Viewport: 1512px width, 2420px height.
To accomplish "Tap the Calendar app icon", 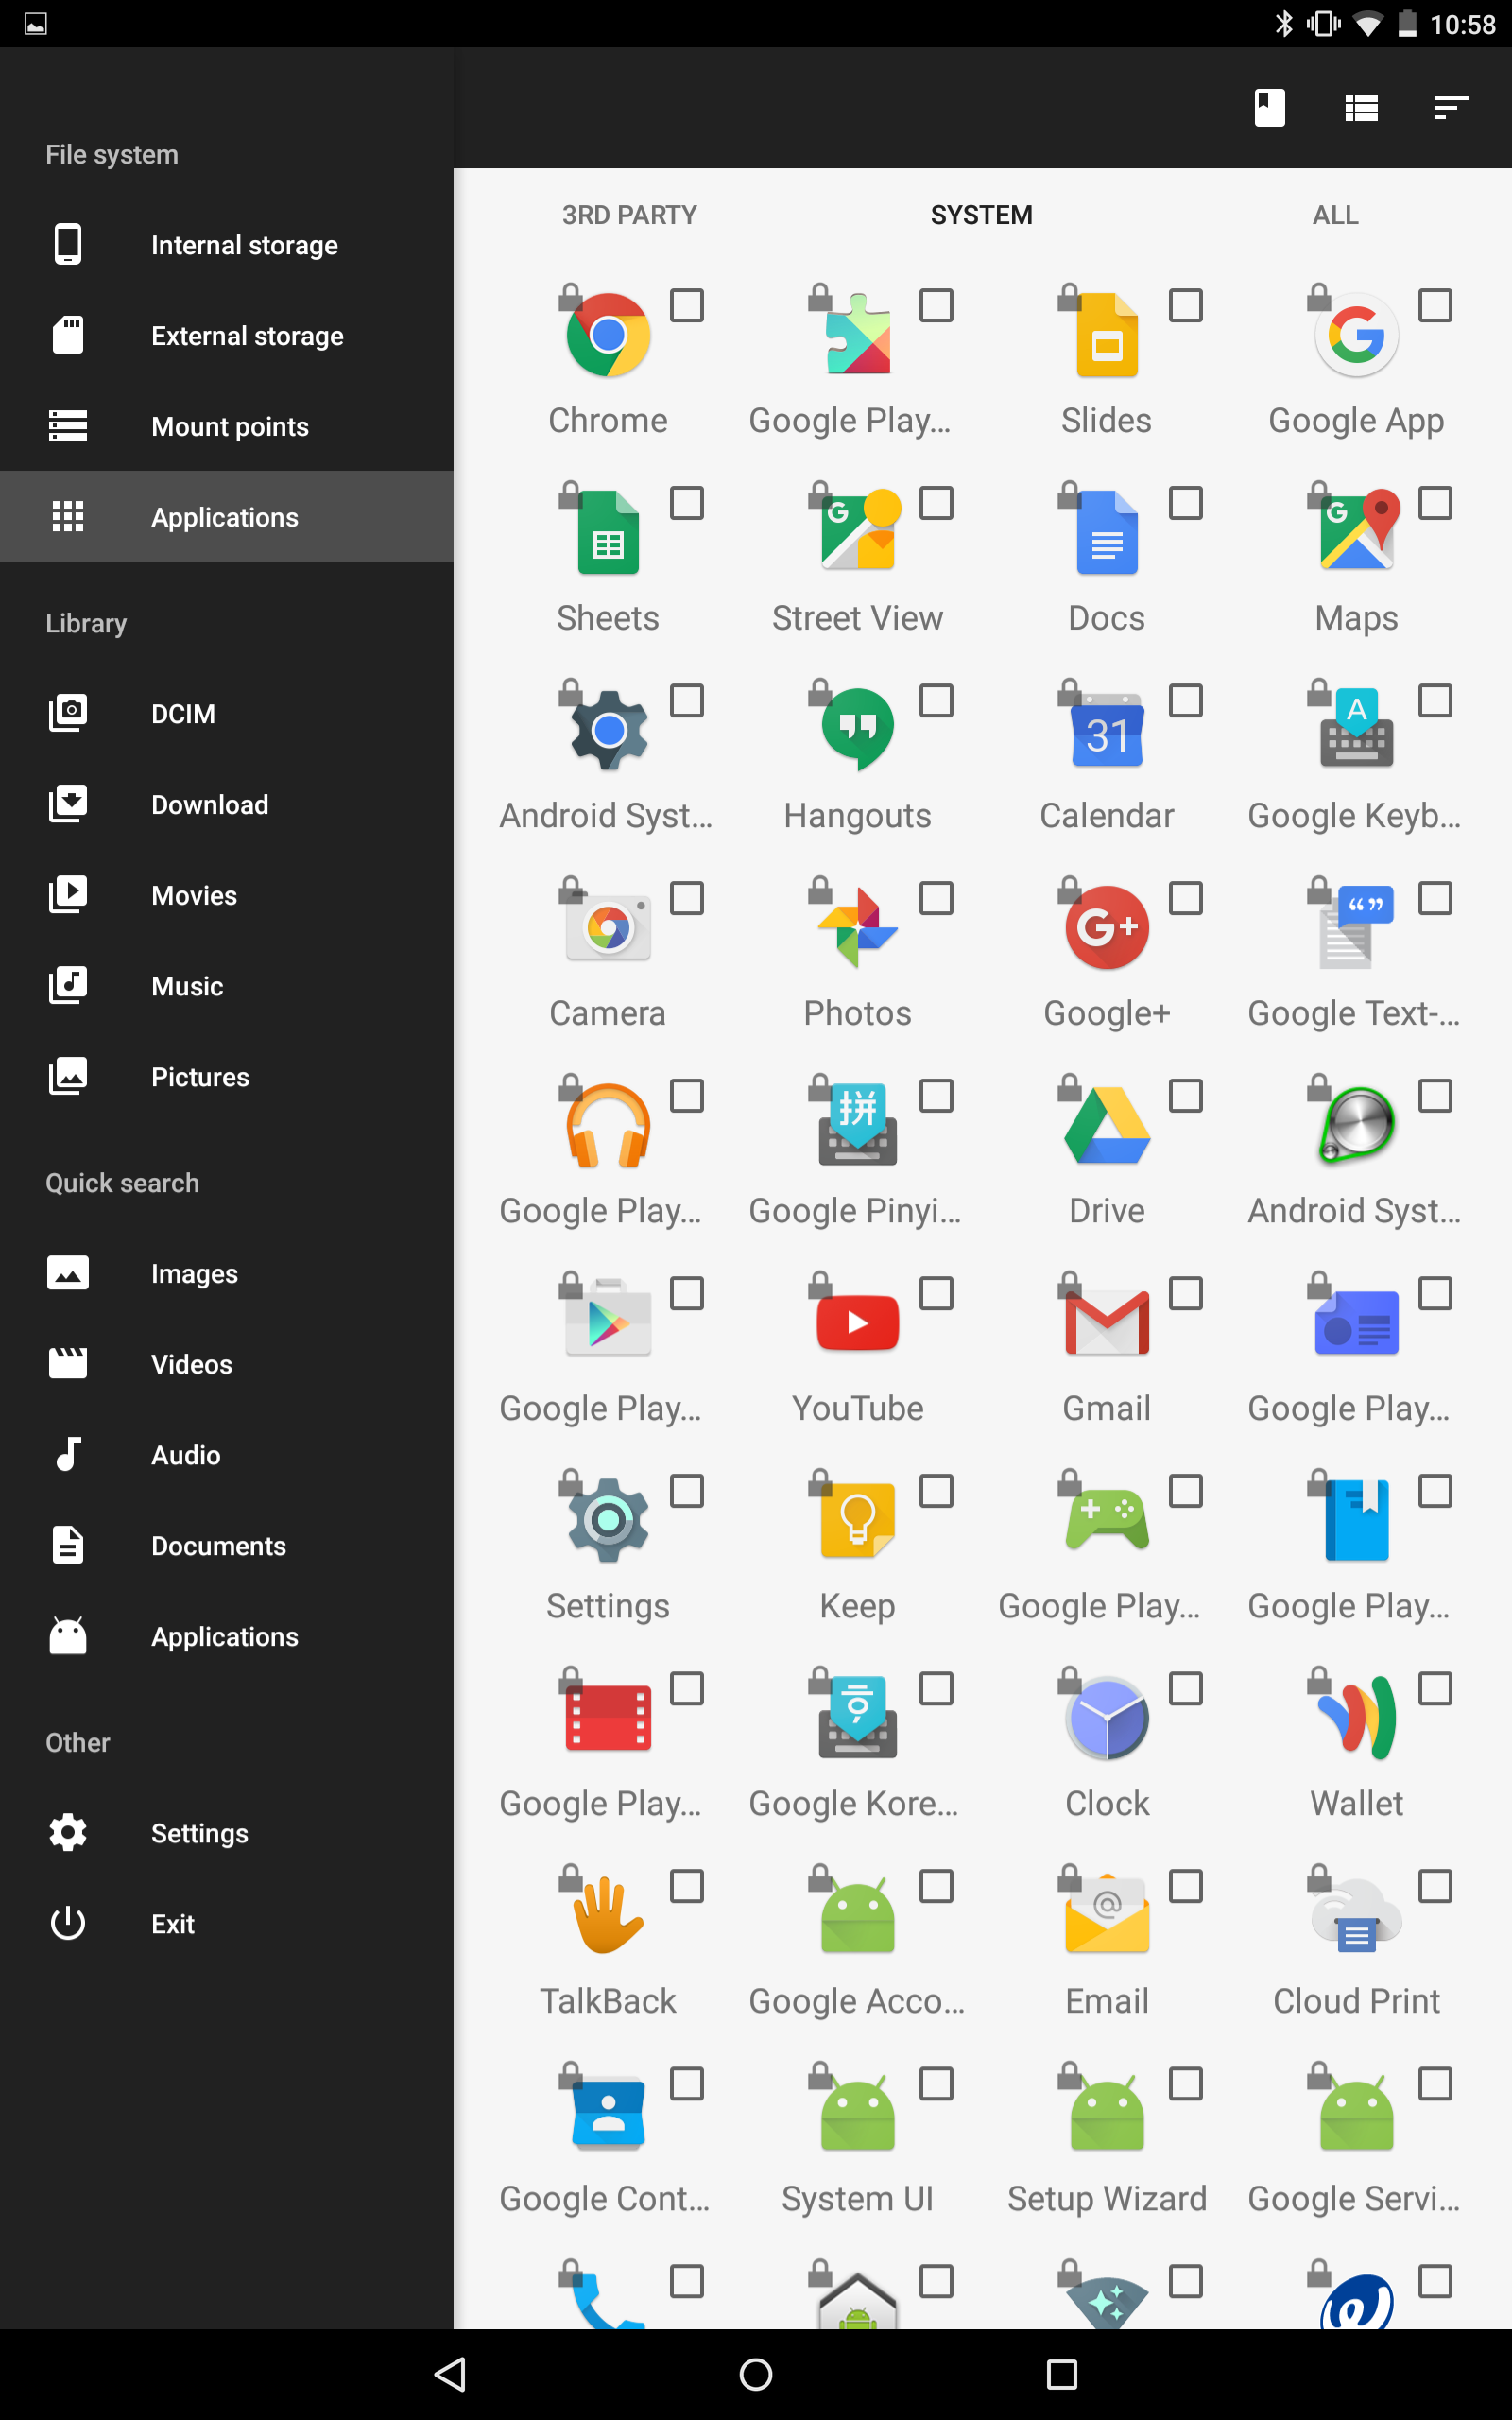I will (x=1107, y=729).
